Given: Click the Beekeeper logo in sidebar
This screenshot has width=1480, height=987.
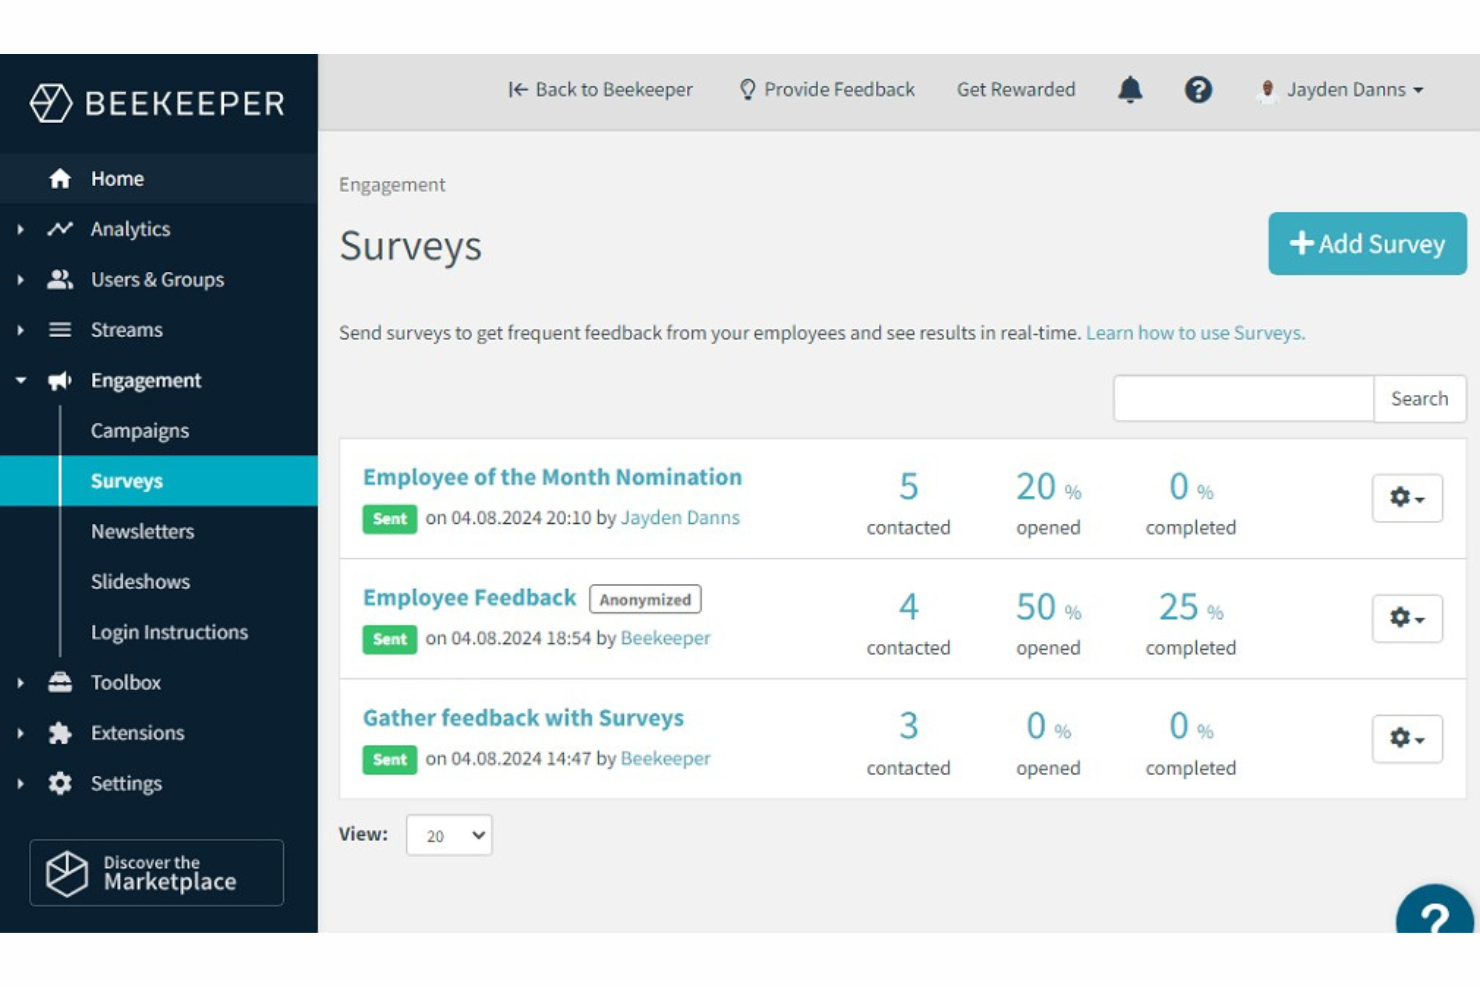Looking at the screenshot, I should point(157,103).
